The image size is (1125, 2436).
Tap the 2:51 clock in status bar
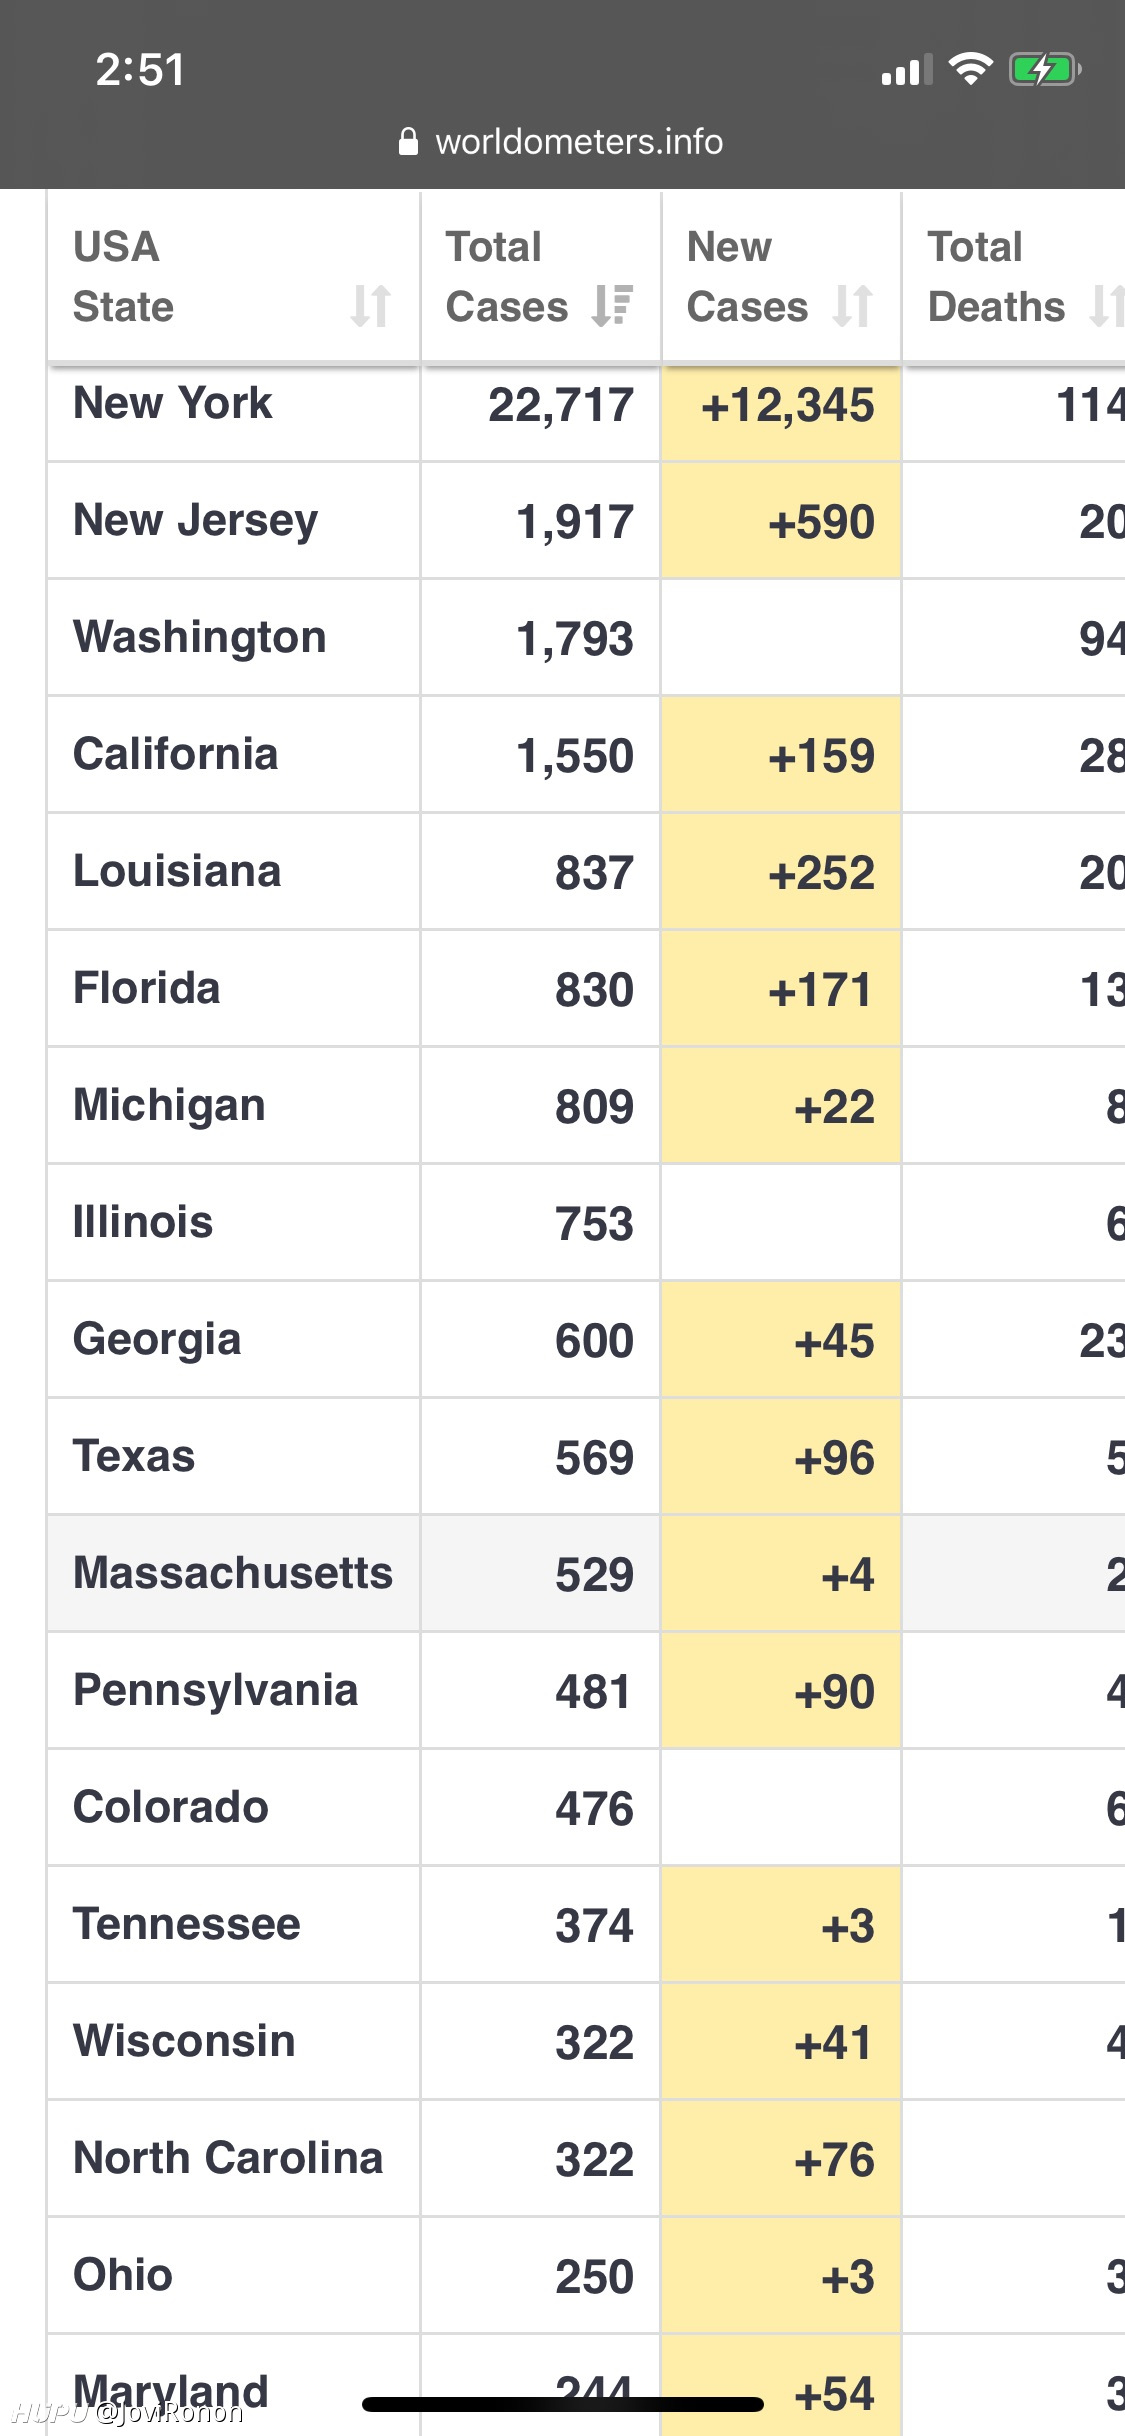[140, 70]
